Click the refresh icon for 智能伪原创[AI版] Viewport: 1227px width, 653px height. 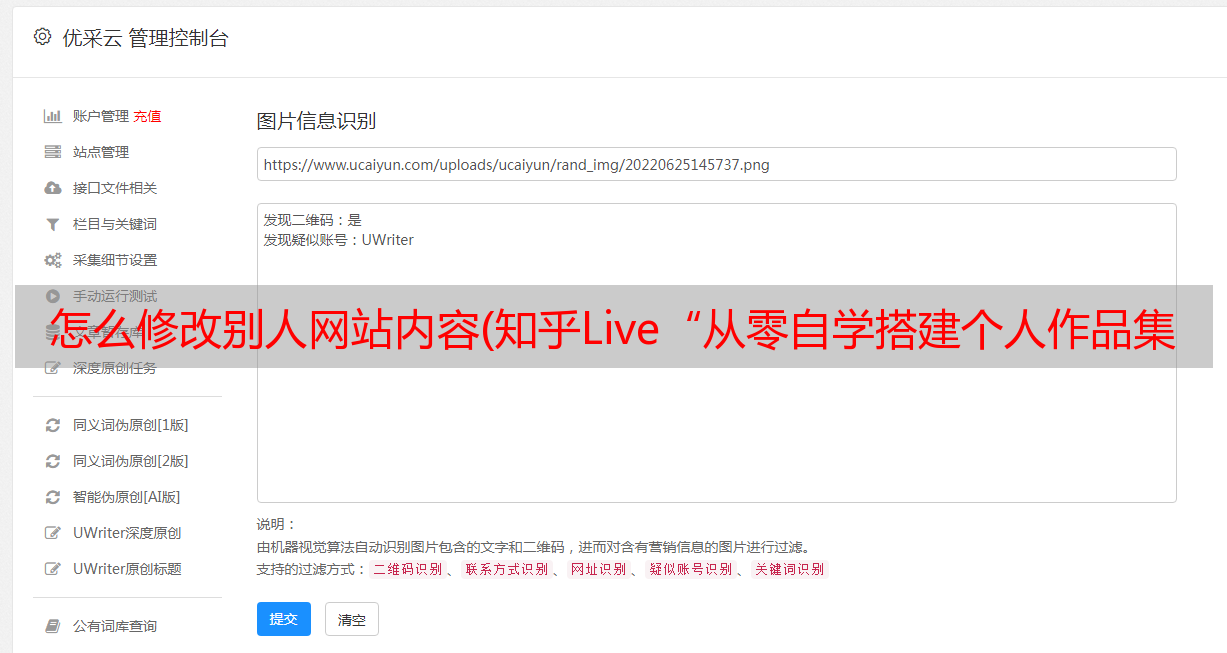pyautogui.click(x=53, y=497)
